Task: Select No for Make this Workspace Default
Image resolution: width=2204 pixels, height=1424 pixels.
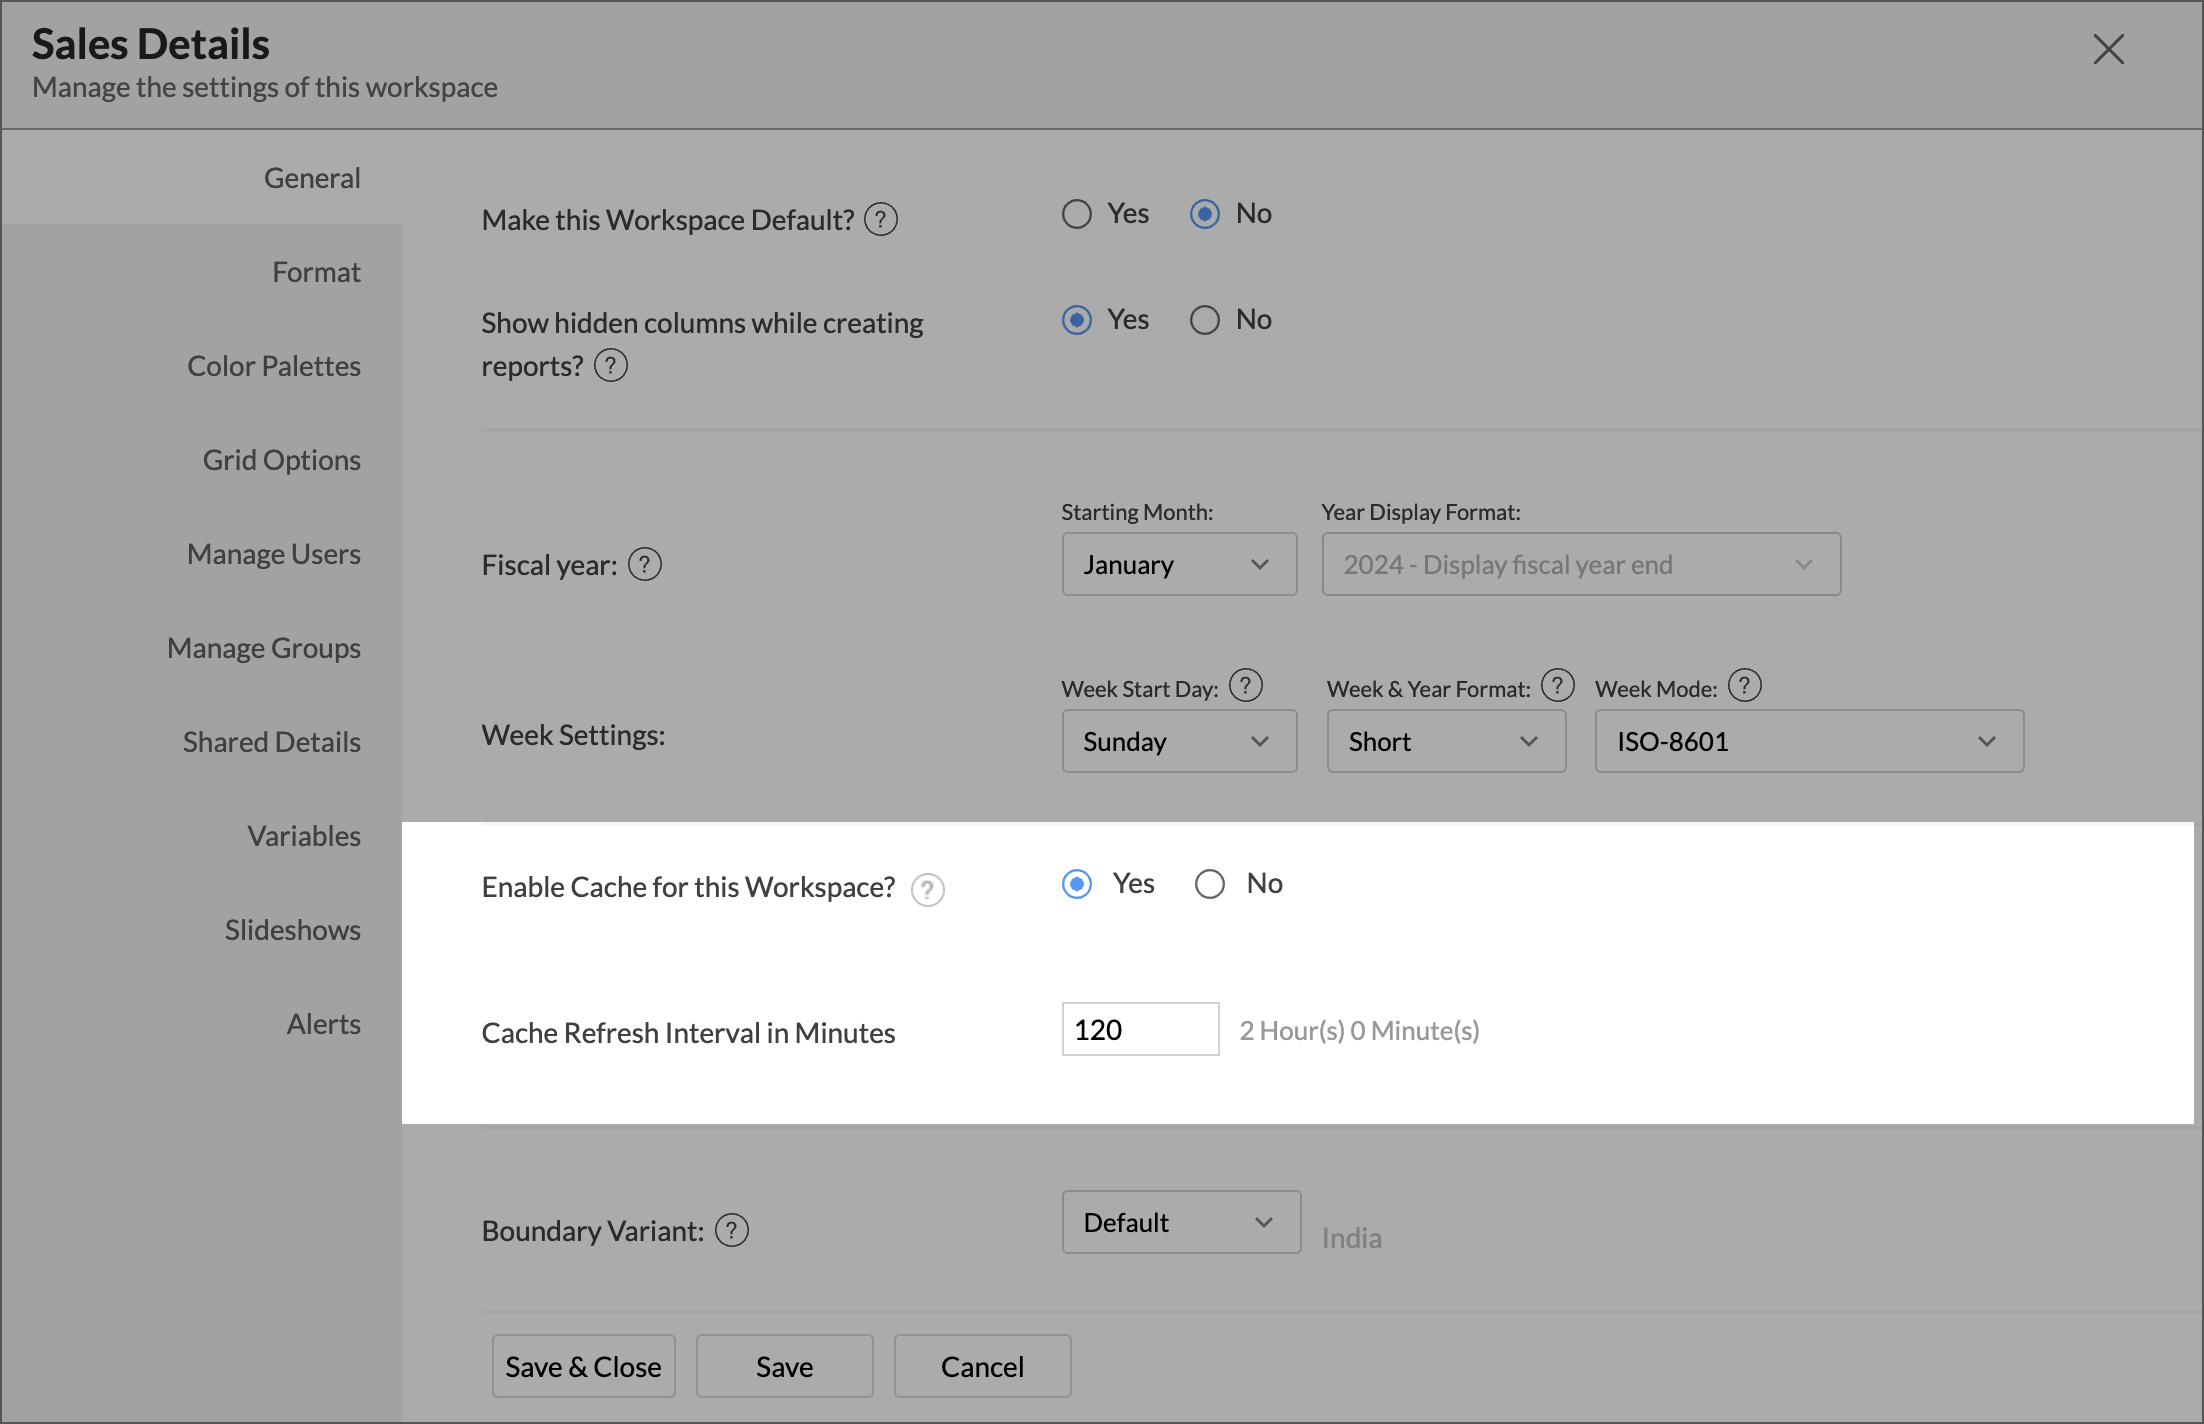Action: [1204, 214]
